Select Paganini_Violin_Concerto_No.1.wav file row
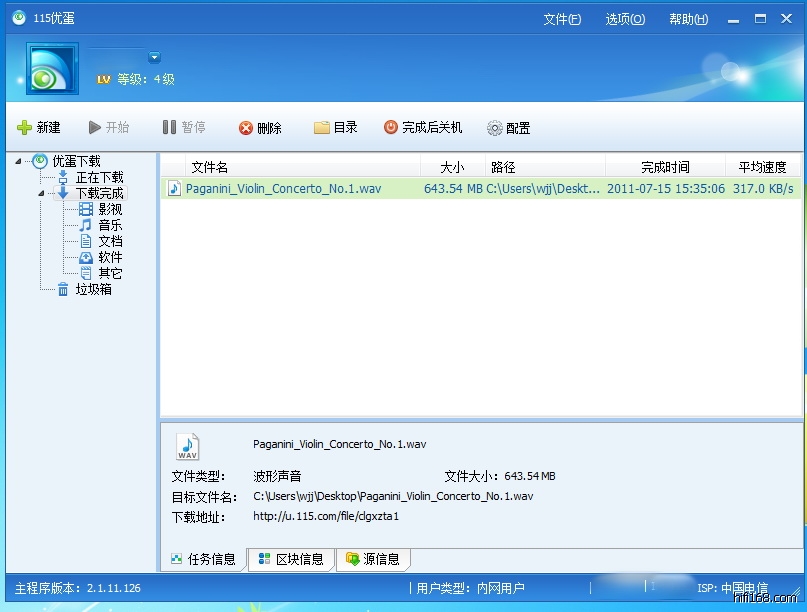Screen dimensions: 807x612 [283, 188]
